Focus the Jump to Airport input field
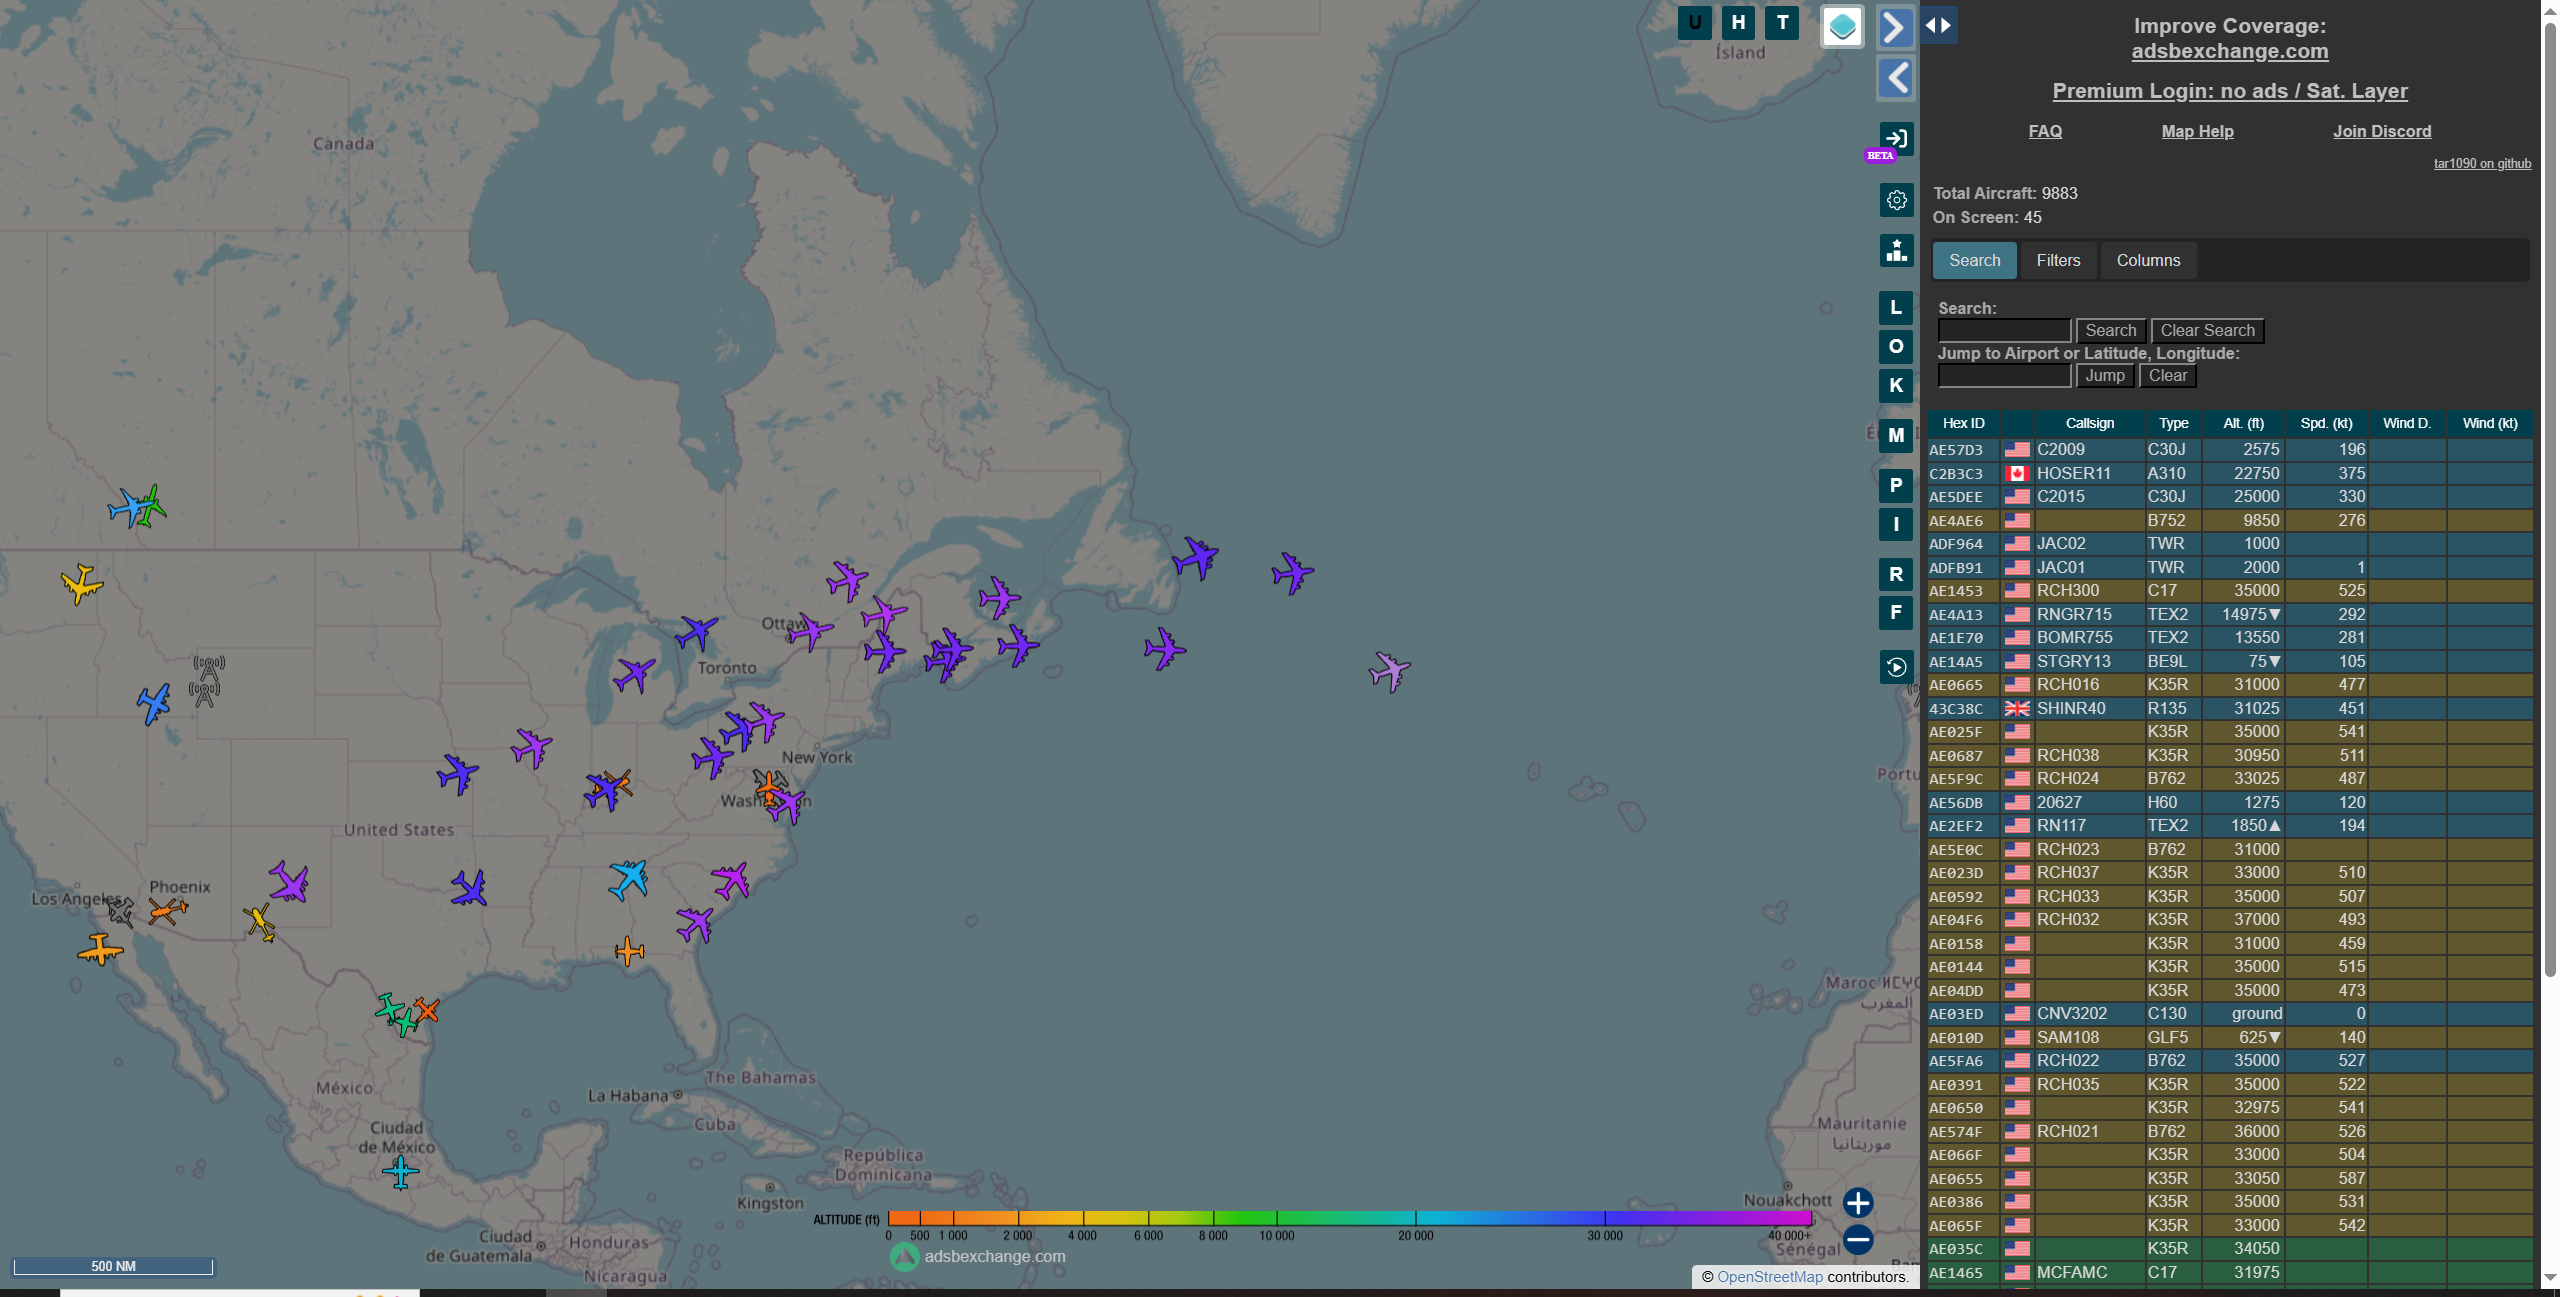Viewport: 2560px width, 1297px height. (x=2004, y=376)
